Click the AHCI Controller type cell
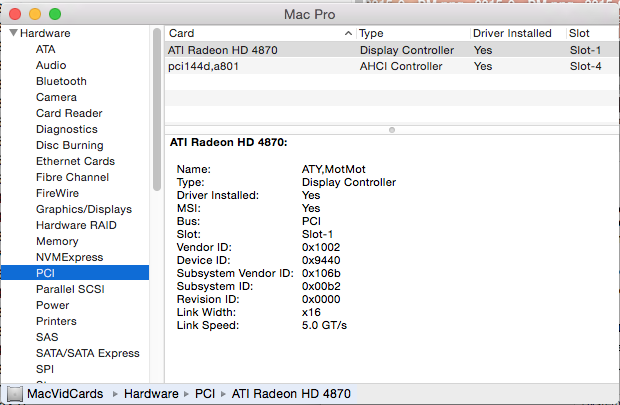 (401, 66)
